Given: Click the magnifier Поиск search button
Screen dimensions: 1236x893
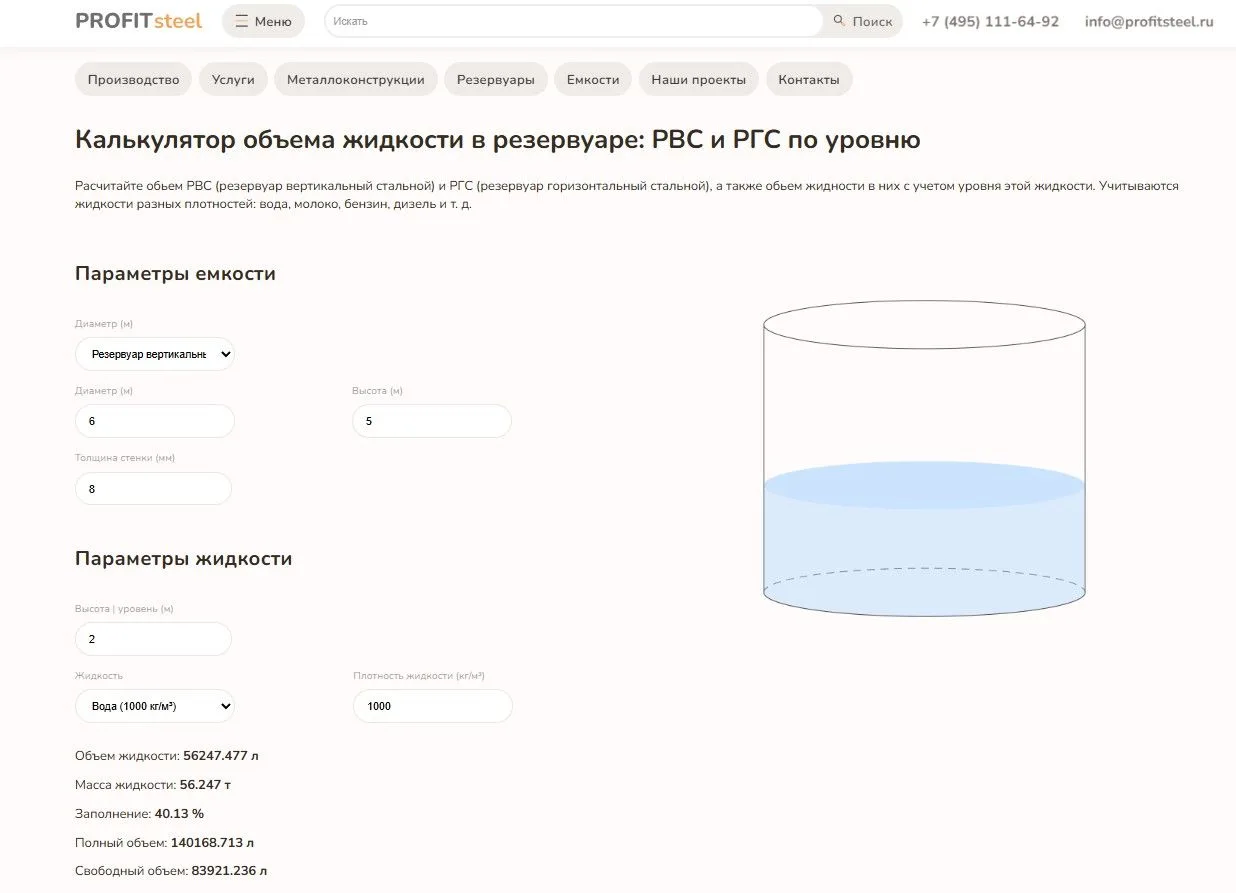Looking at the screenshot, I should 862,21.
